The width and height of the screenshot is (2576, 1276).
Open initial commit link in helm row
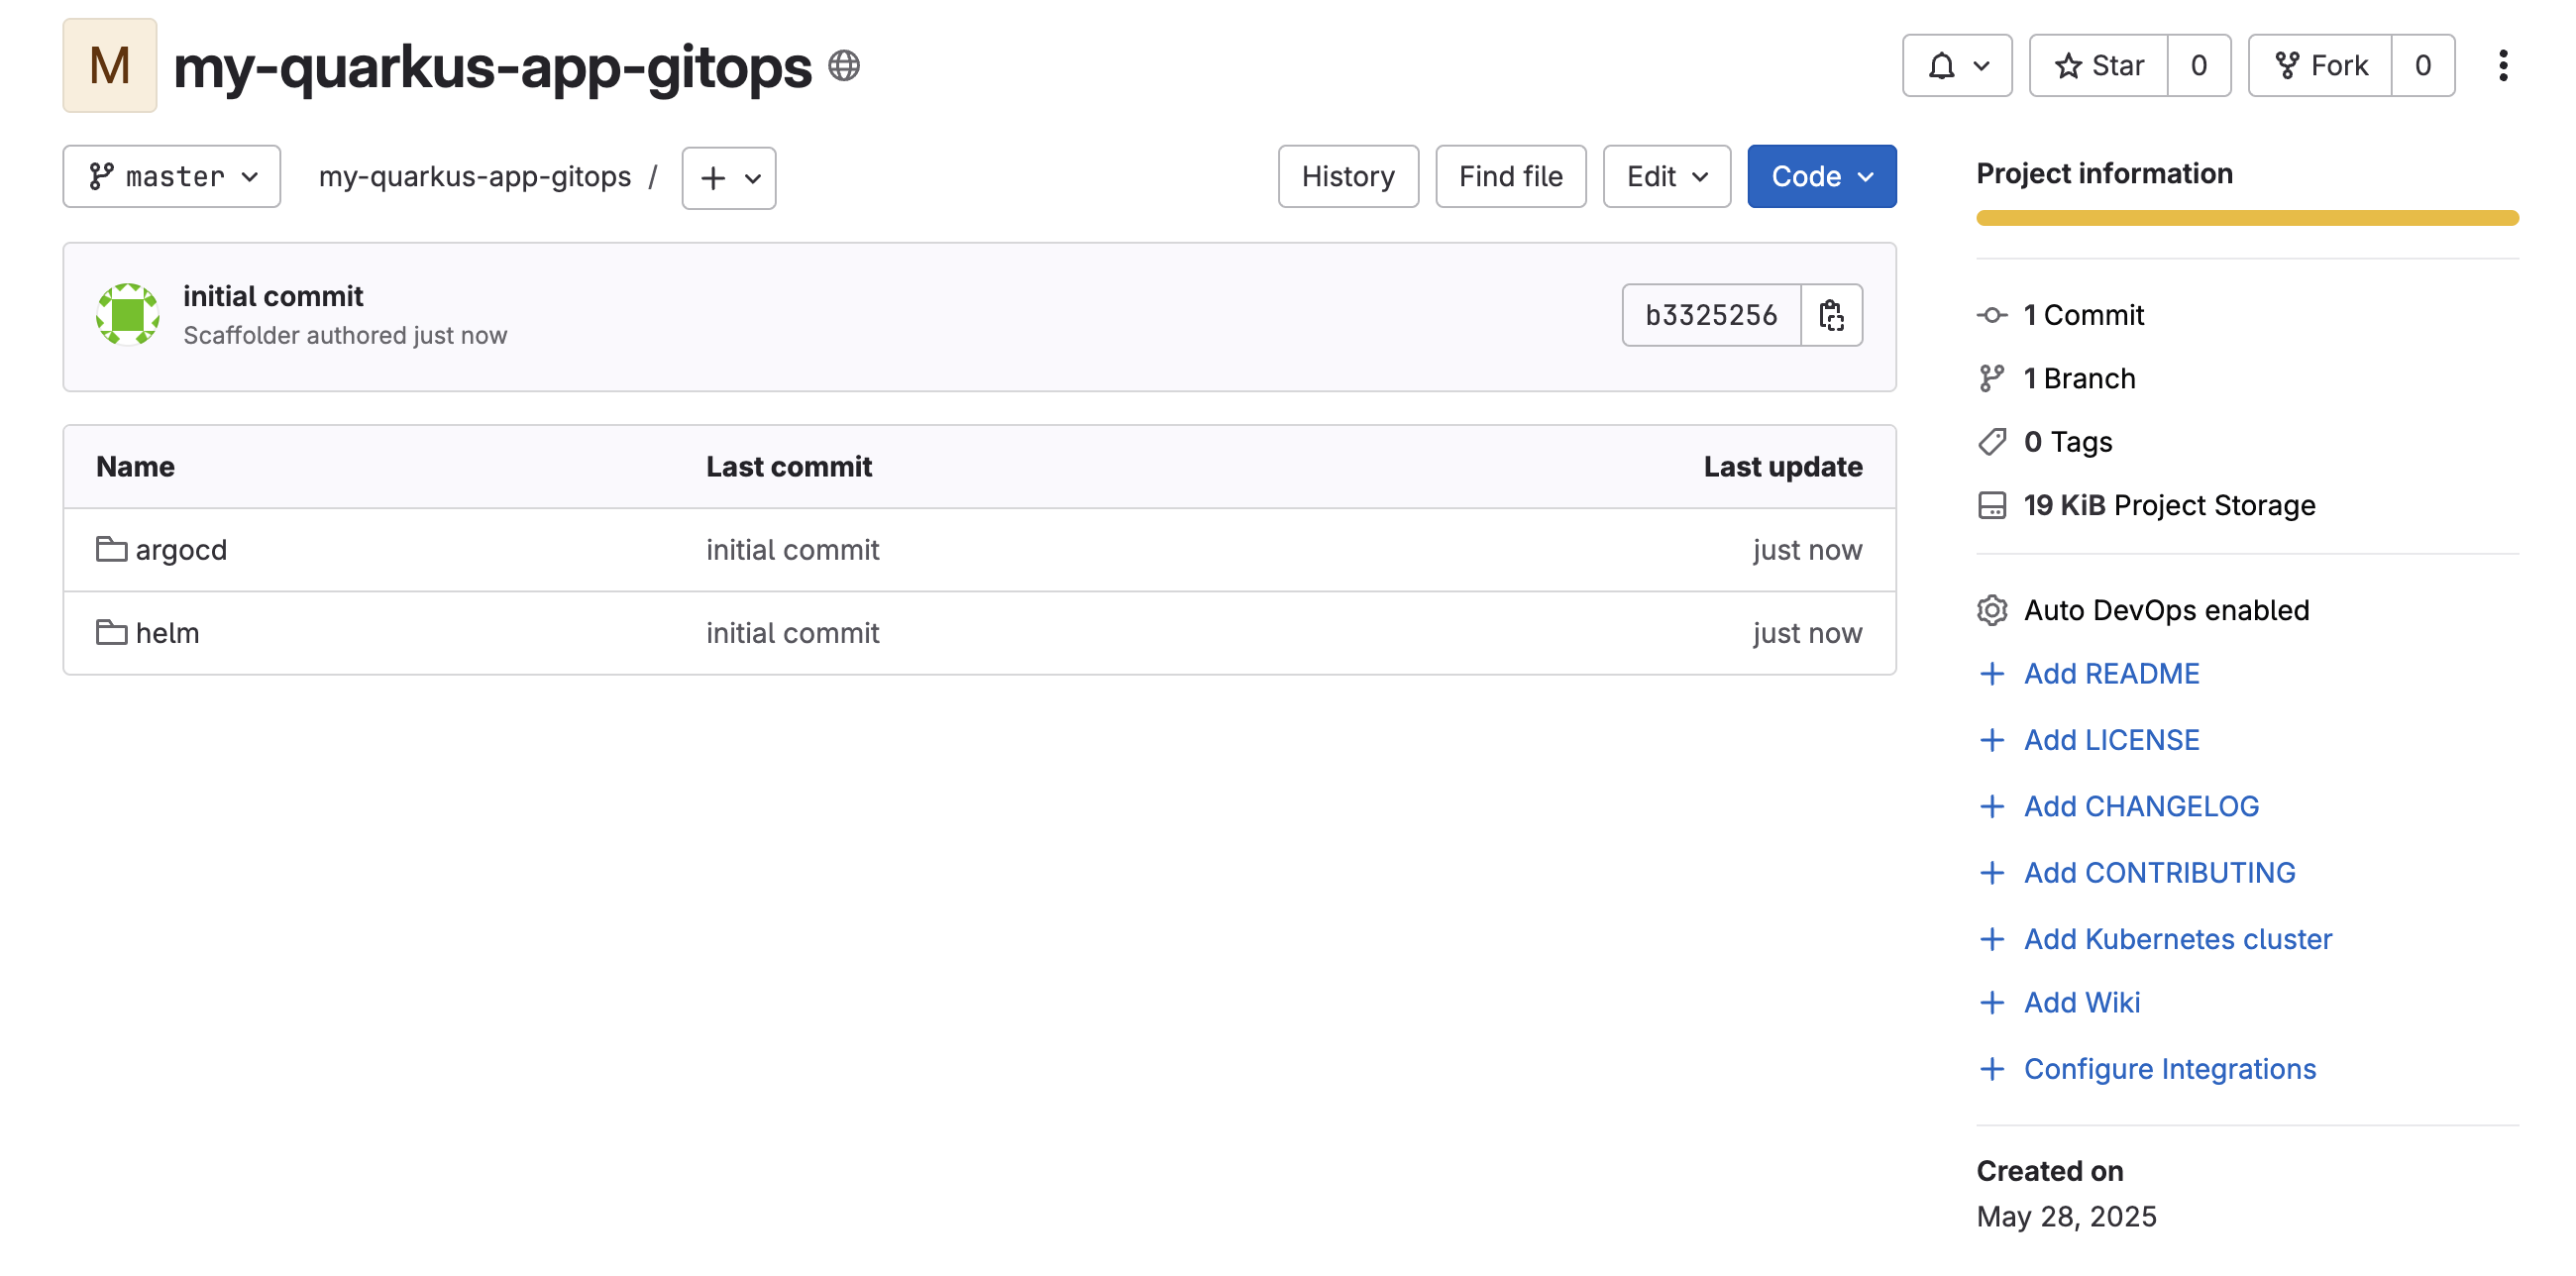[x=792, y=633]
